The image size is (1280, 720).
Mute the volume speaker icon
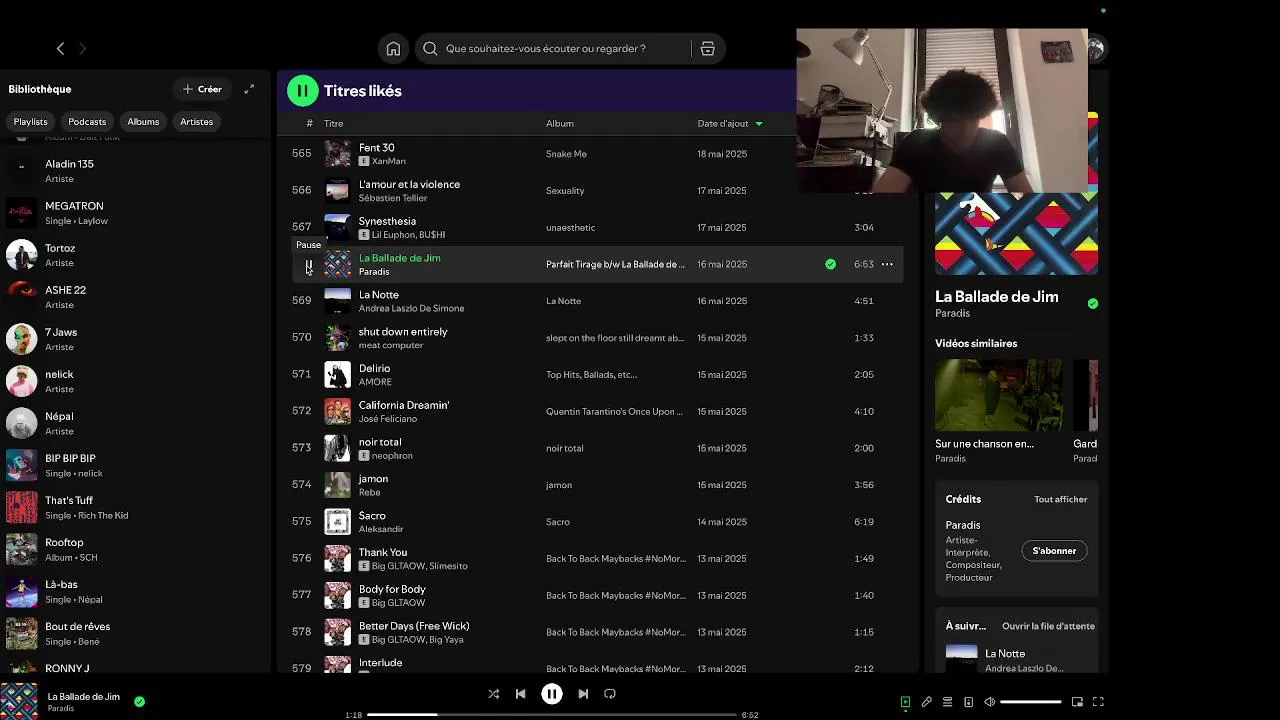[989, 702]
